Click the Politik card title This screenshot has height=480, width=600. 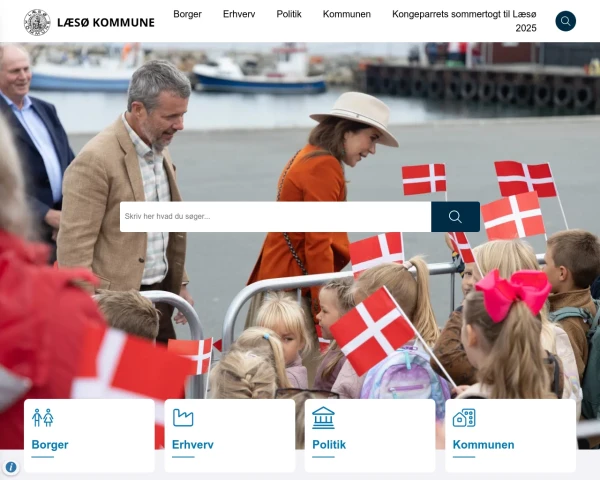tap(329, 445)
